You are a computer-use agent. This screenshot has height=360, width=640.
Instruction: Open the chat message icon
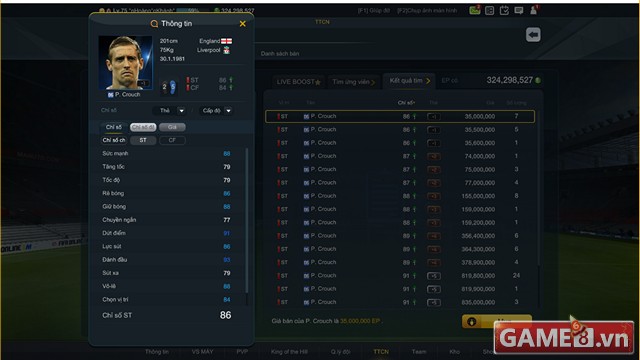coord(519,11)
